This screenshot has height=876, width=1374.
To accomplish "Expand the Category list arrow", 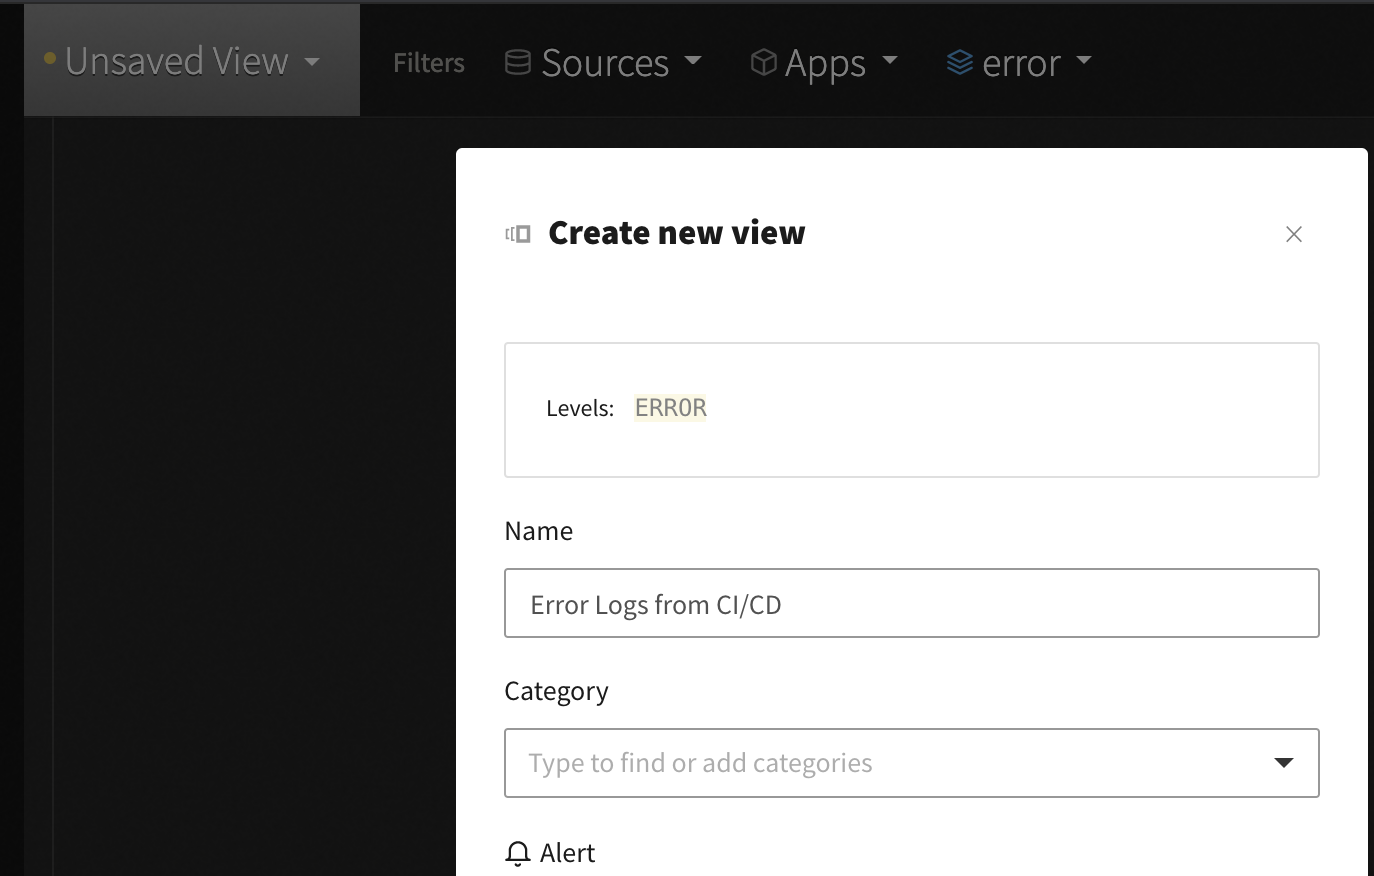I will coord(1283,763).
